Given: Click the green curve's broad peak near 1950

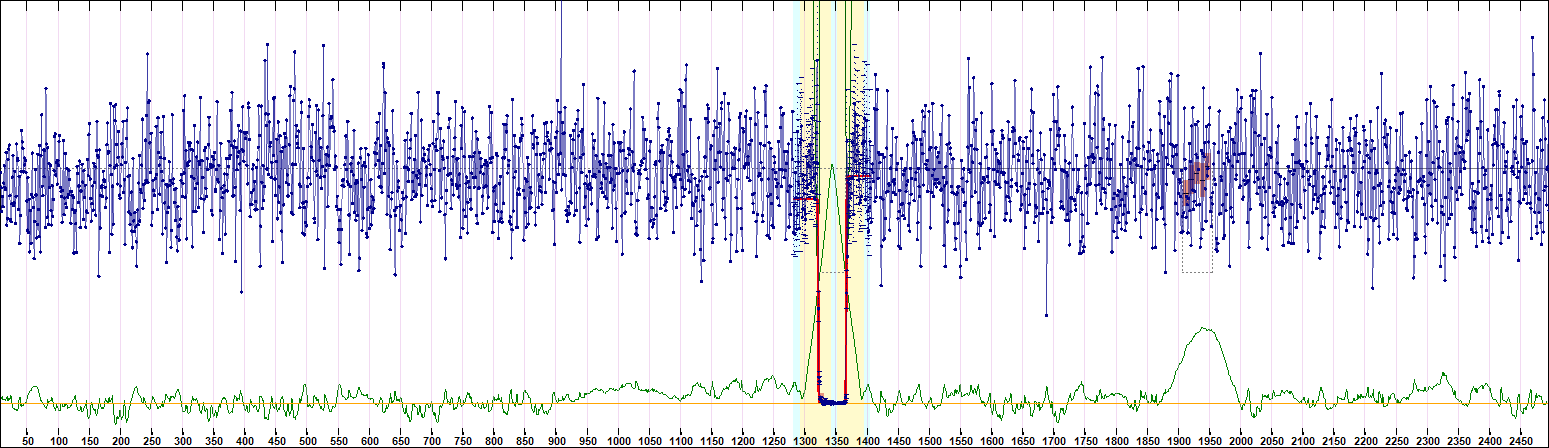Looking at the screenshot, I should [x=1205, y=328].
